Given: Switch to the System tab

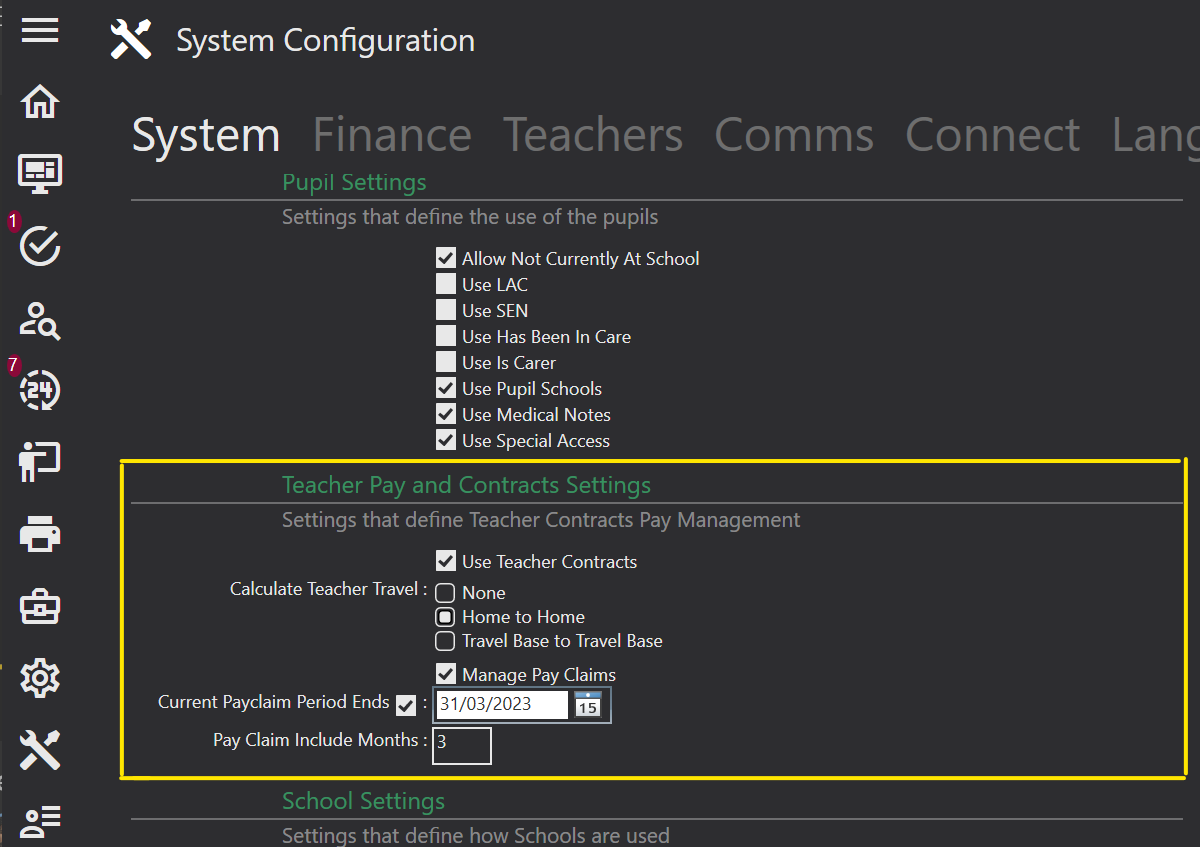Looking at the screenshot, I should tap(206, 135).
